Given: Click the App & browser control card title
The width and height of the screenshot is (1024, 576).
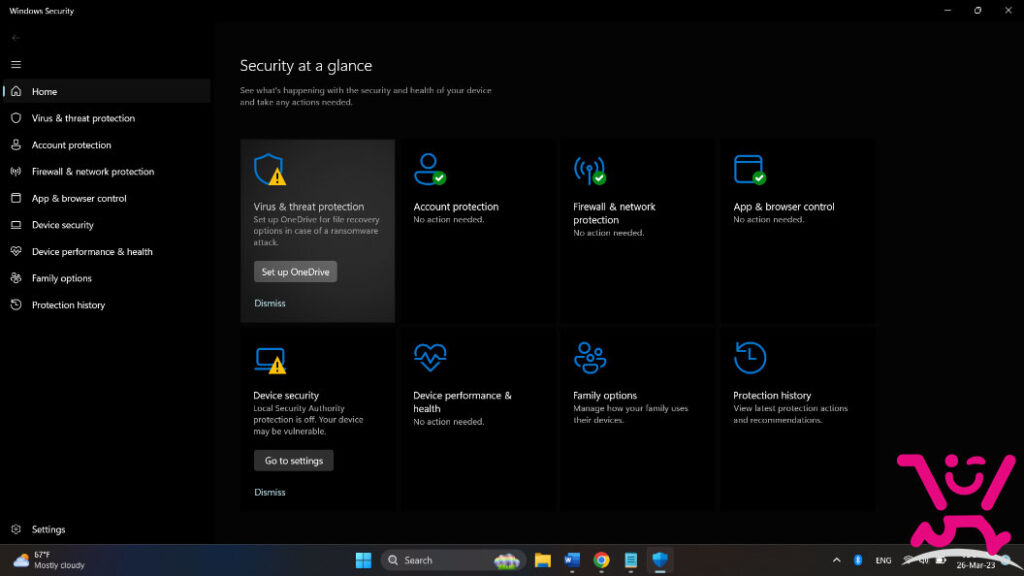Looking at the screenshot, I should (784, 206).
